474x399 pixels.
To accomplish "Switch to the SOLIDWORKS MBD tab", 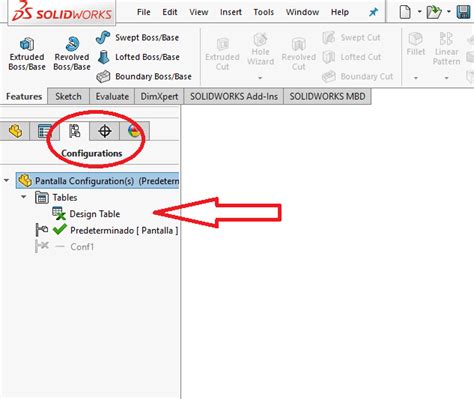I will pyautogui.click(x=327, y=97).
